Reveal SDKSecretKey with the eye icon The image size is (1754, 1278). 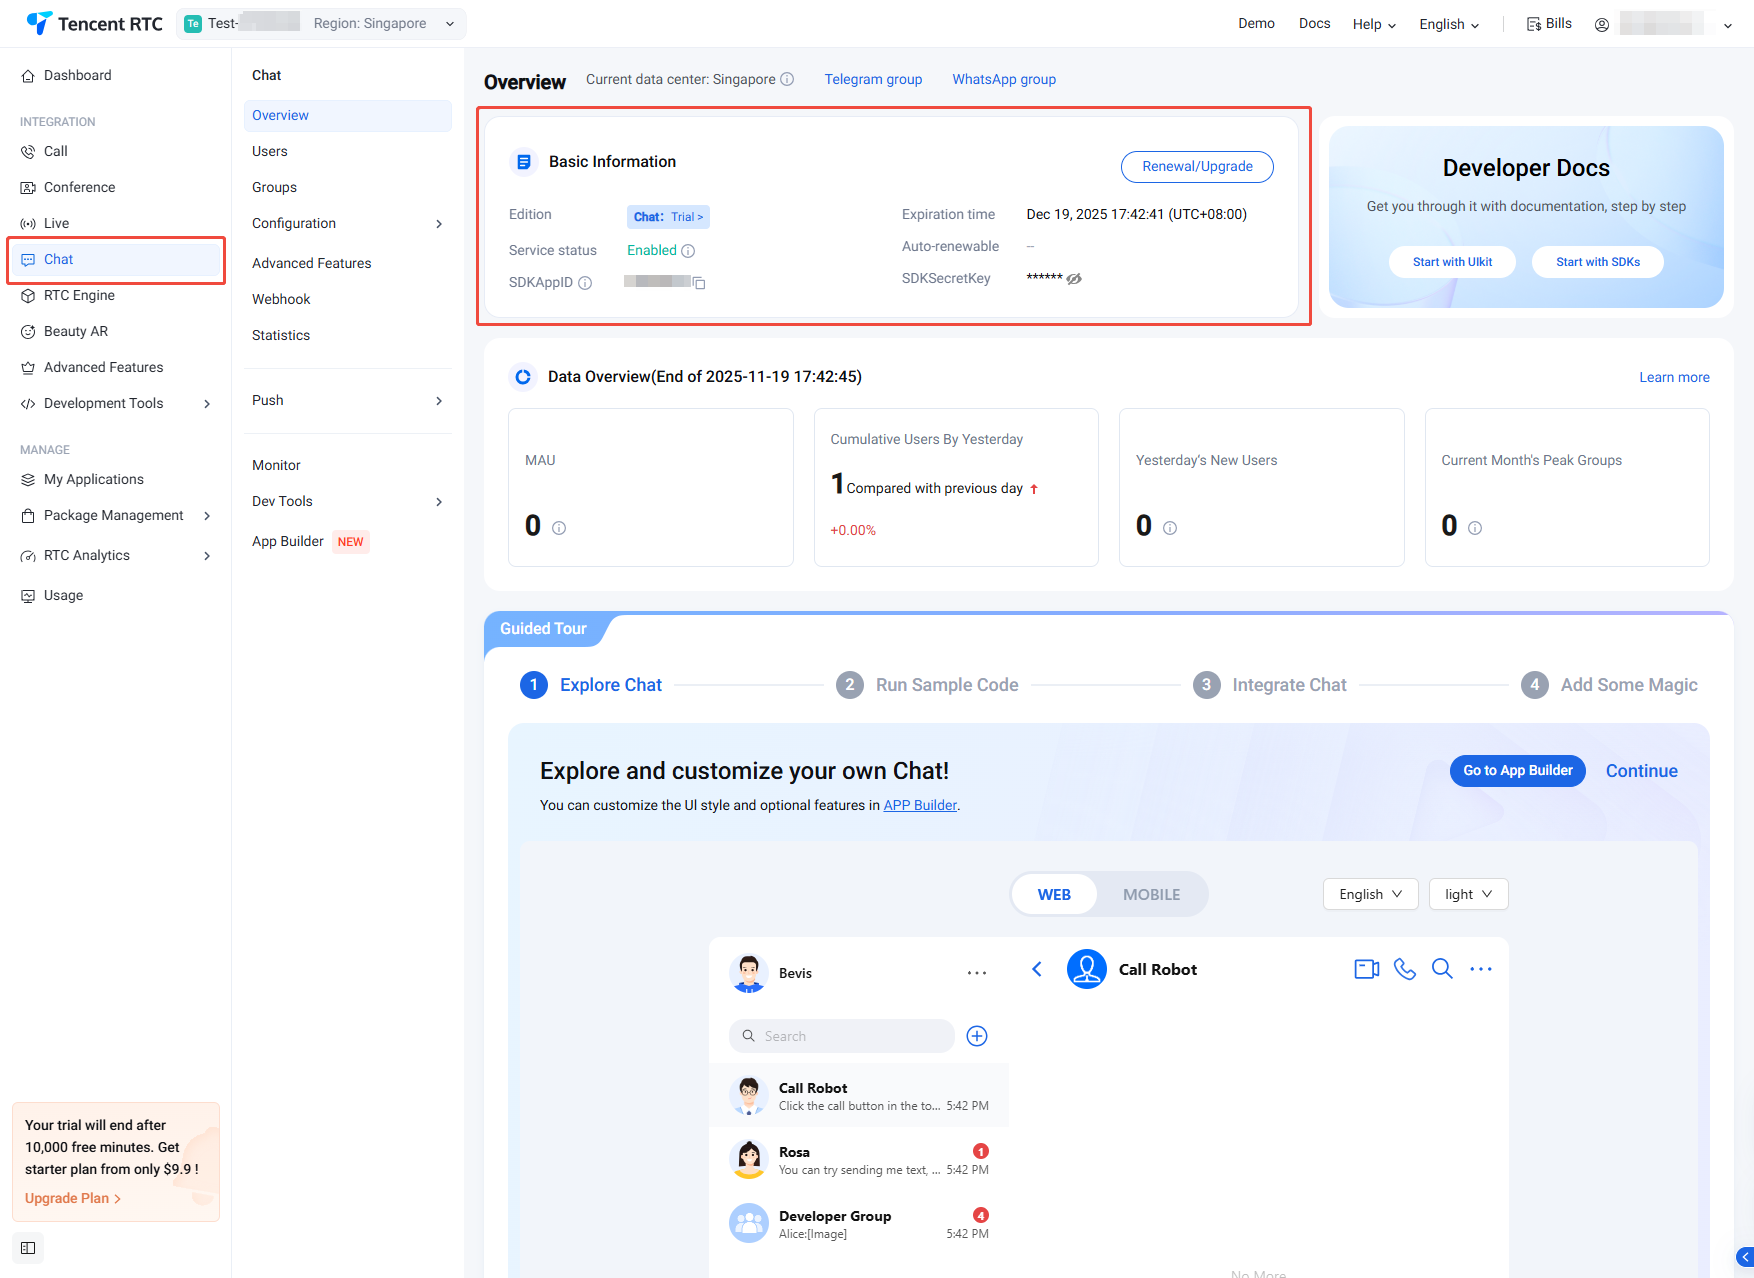click(x=1074, y=279)
